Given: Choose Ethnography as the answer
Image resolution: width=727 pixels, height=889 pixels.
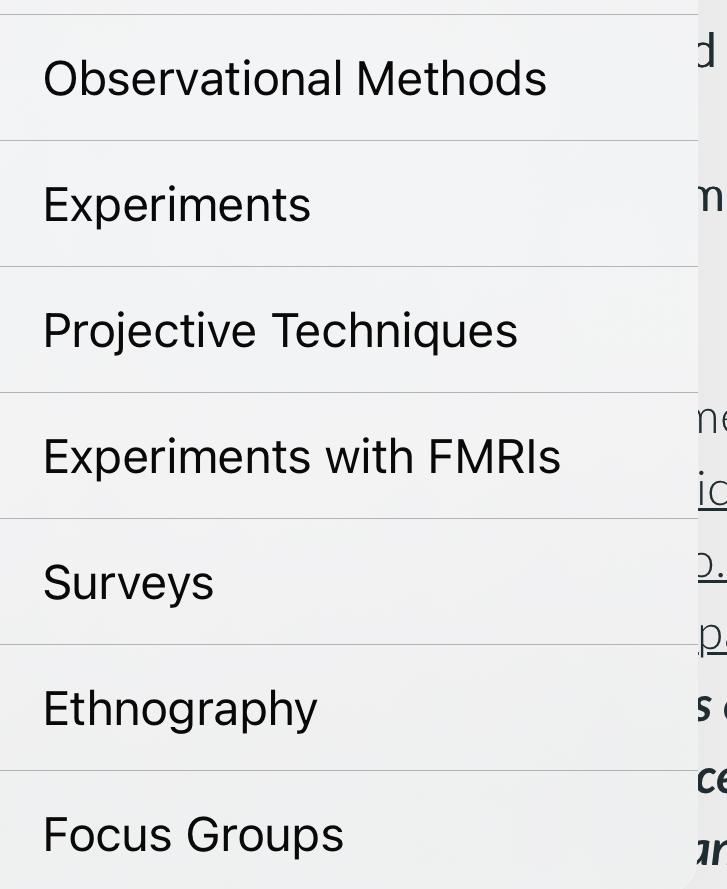Looking at the screenshot, I should [x=180, y=707].
